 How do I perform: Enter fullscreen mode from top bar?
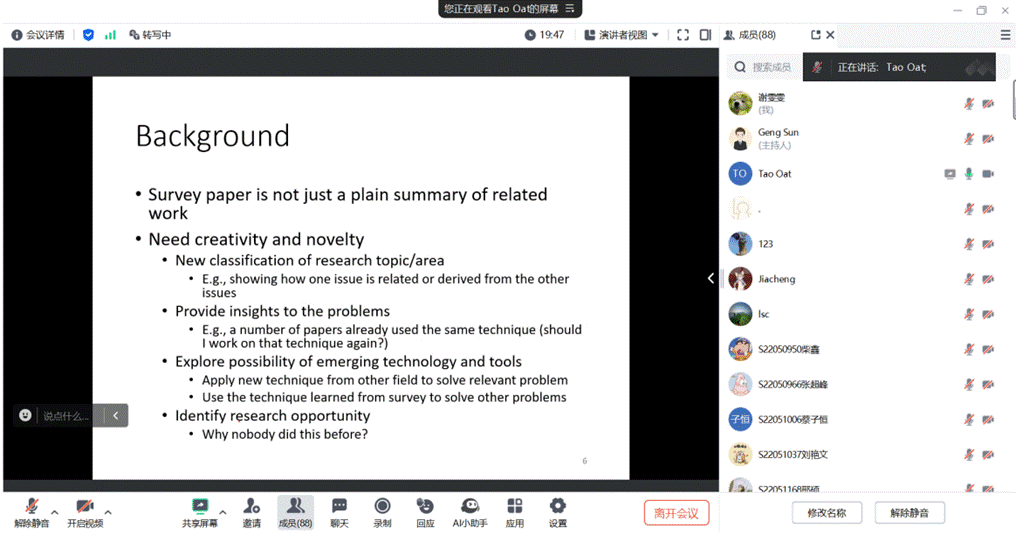(683, 35)
